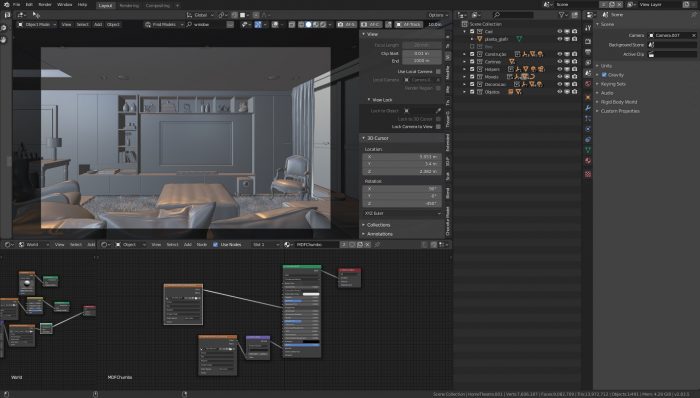This screenshot has height=398, width=700.
Task: Open the Window menu
Action: tap(65, 4)
